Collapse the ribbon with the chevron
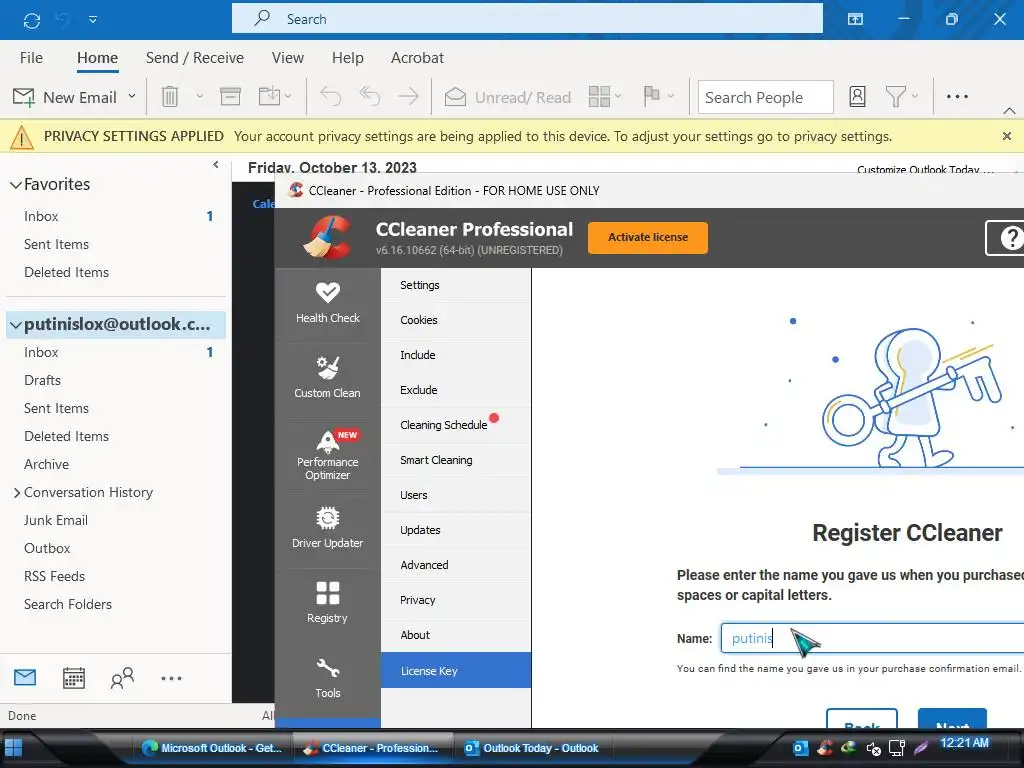Screen dimensions: 1024x768 (x=1009, y=111)
